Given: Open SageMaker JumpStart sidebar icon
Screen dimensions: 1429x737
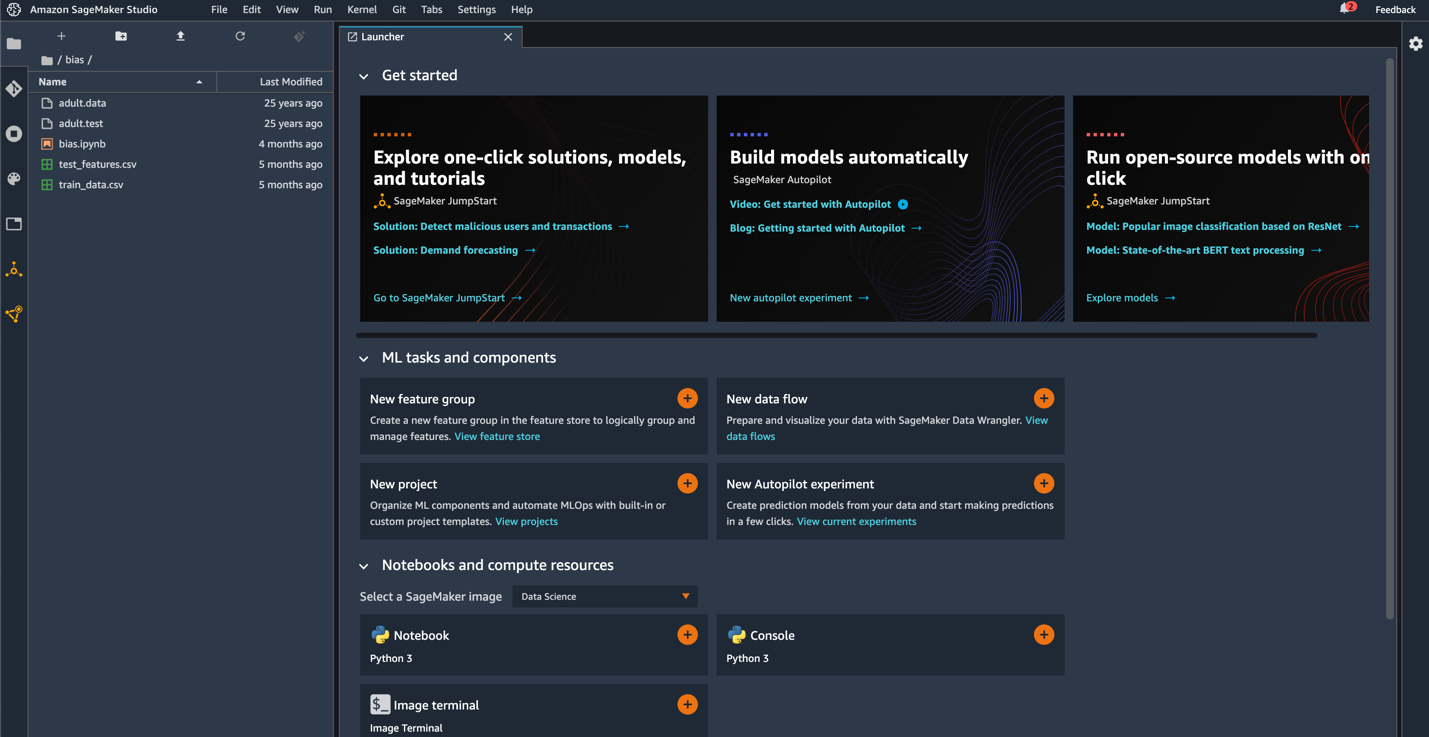Looking at the screenshot, I should tap(14, 270).
